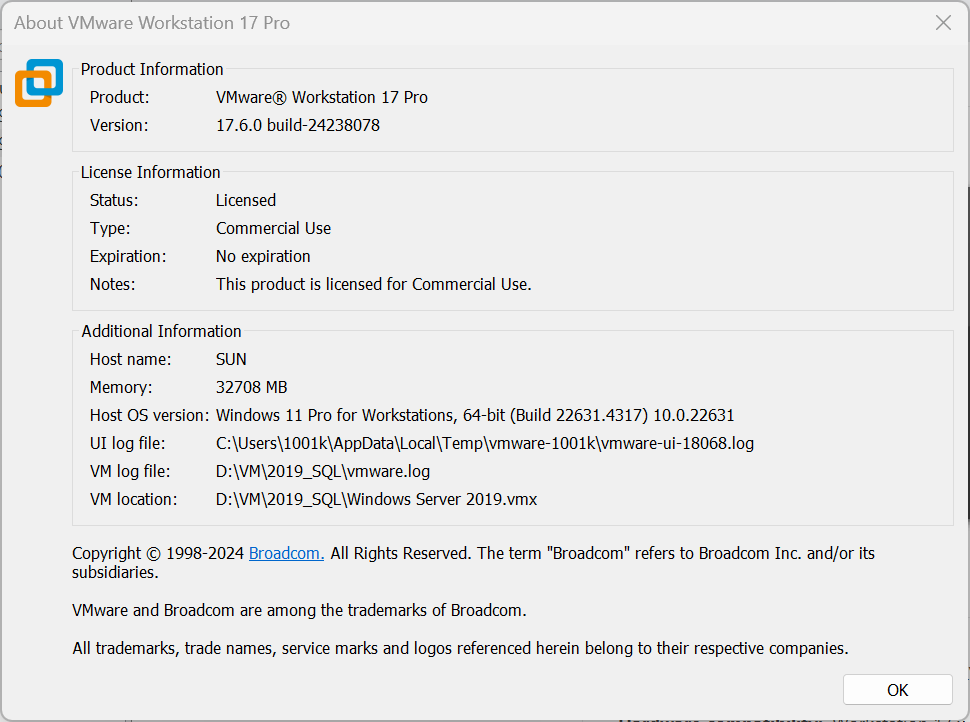Close the About VMware Workstation dialog
This screenshot has width=970, height=722.
[x=943, y=23]
